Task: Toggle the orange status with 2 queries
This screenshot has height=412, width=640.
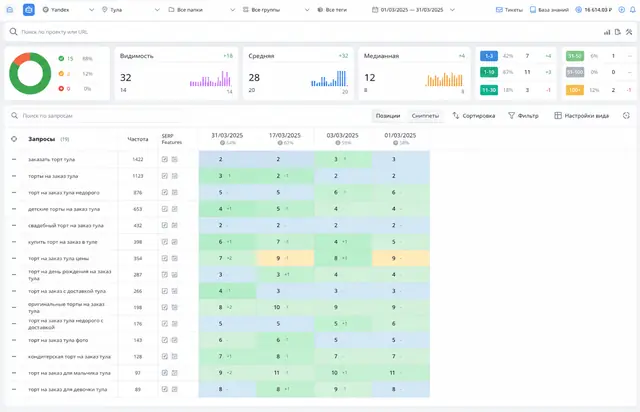Action: [61, 73]
